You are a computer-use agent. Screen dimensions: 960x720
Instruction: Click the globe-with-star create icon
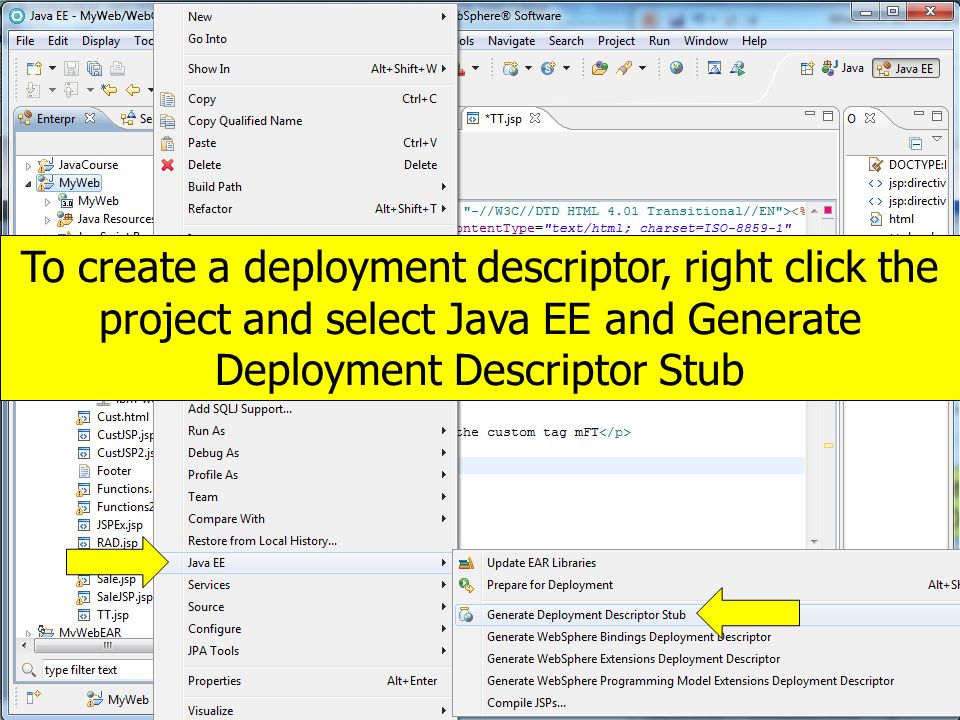pyautogui.click(x=510, y=68)
